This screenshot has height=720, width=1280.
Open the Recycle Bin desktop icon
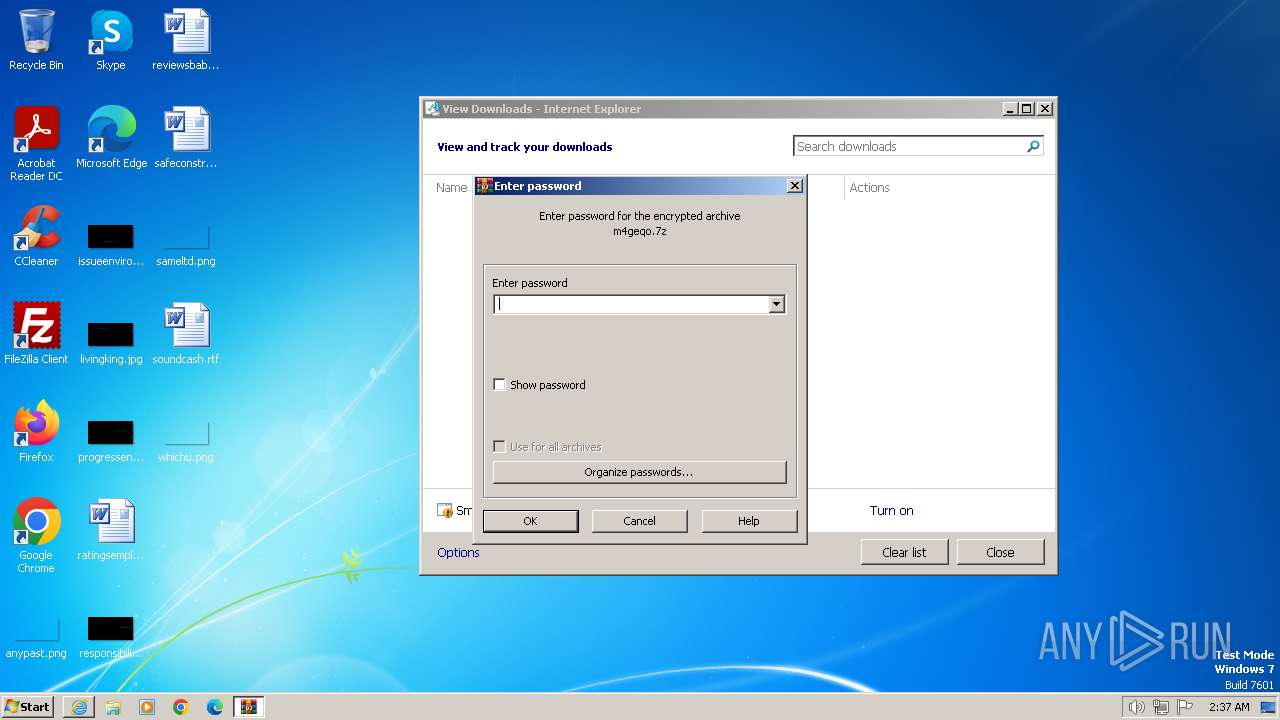[x=36, y=40]
